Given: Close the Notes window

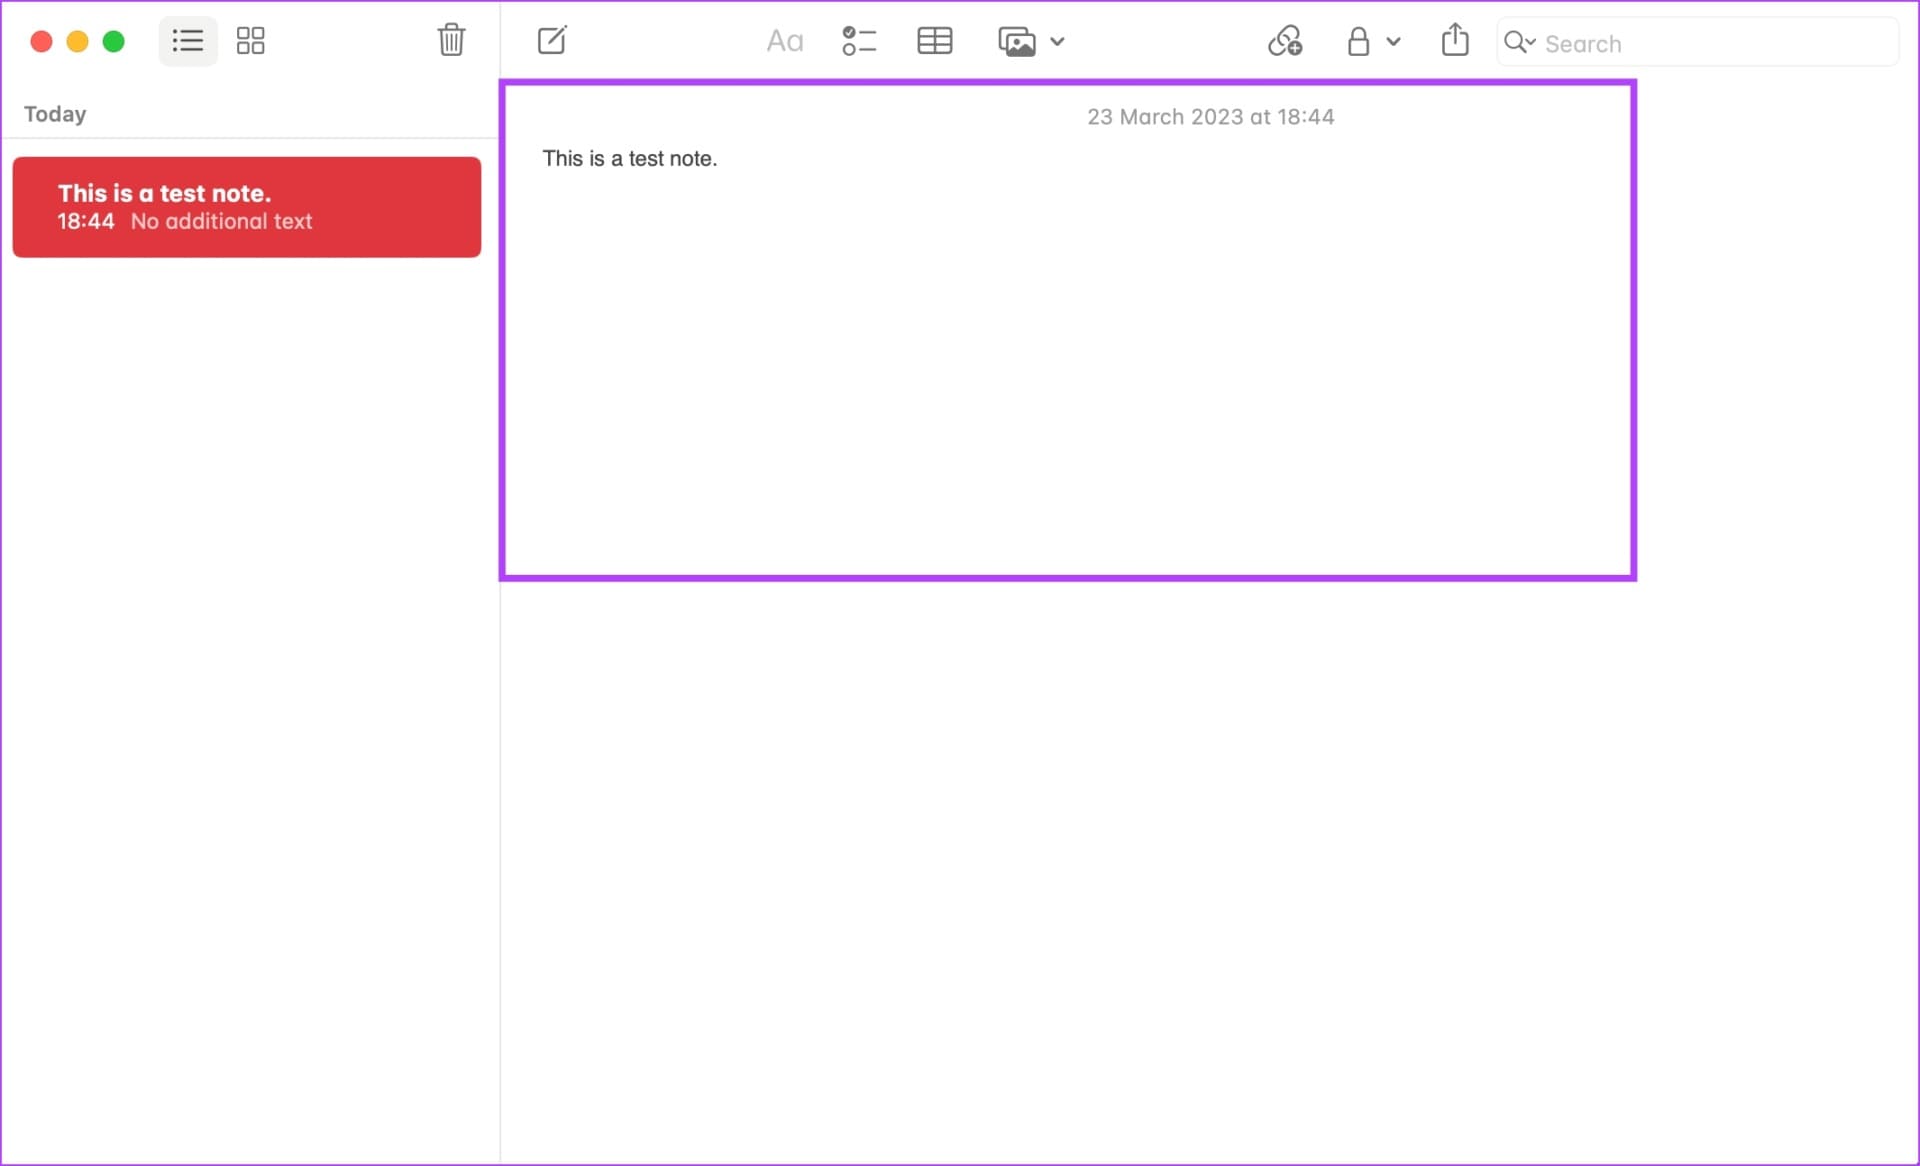Looking at the screenshot, I should 41,41.
